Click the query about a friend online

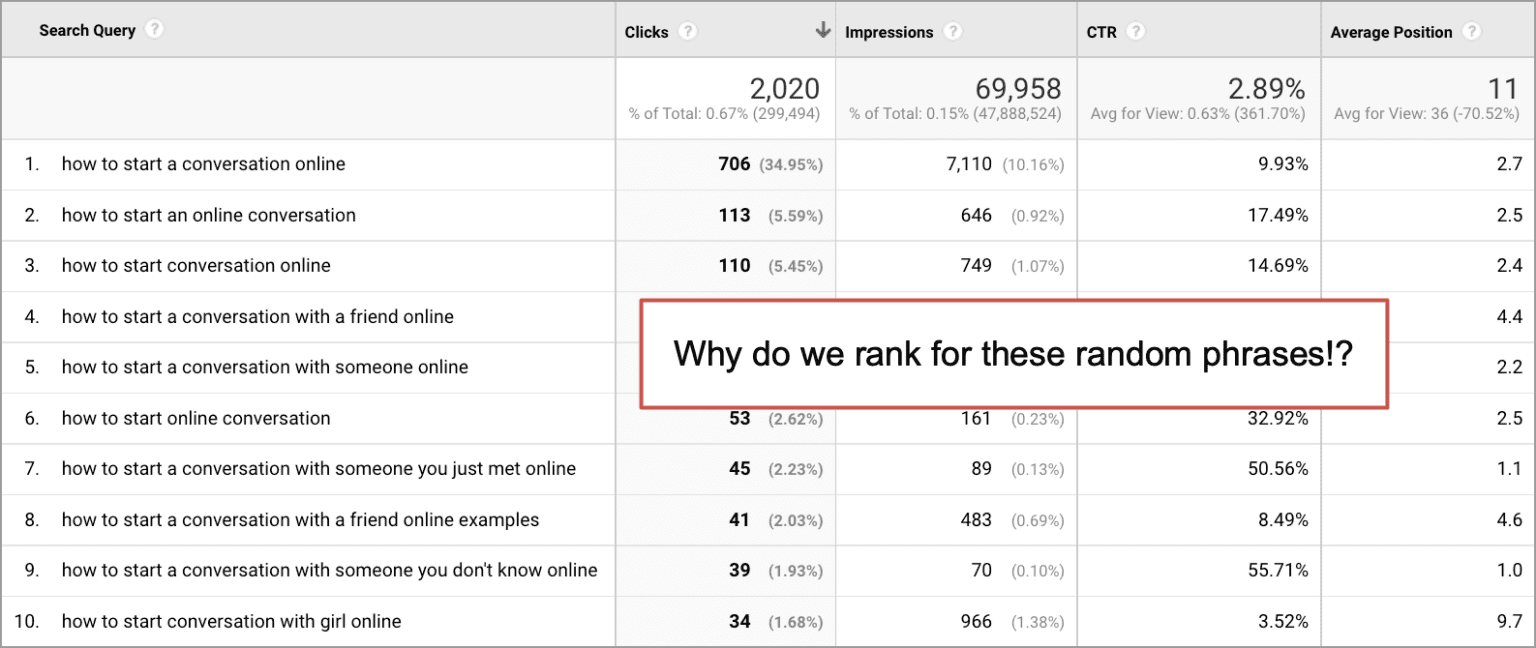(256, 316)
